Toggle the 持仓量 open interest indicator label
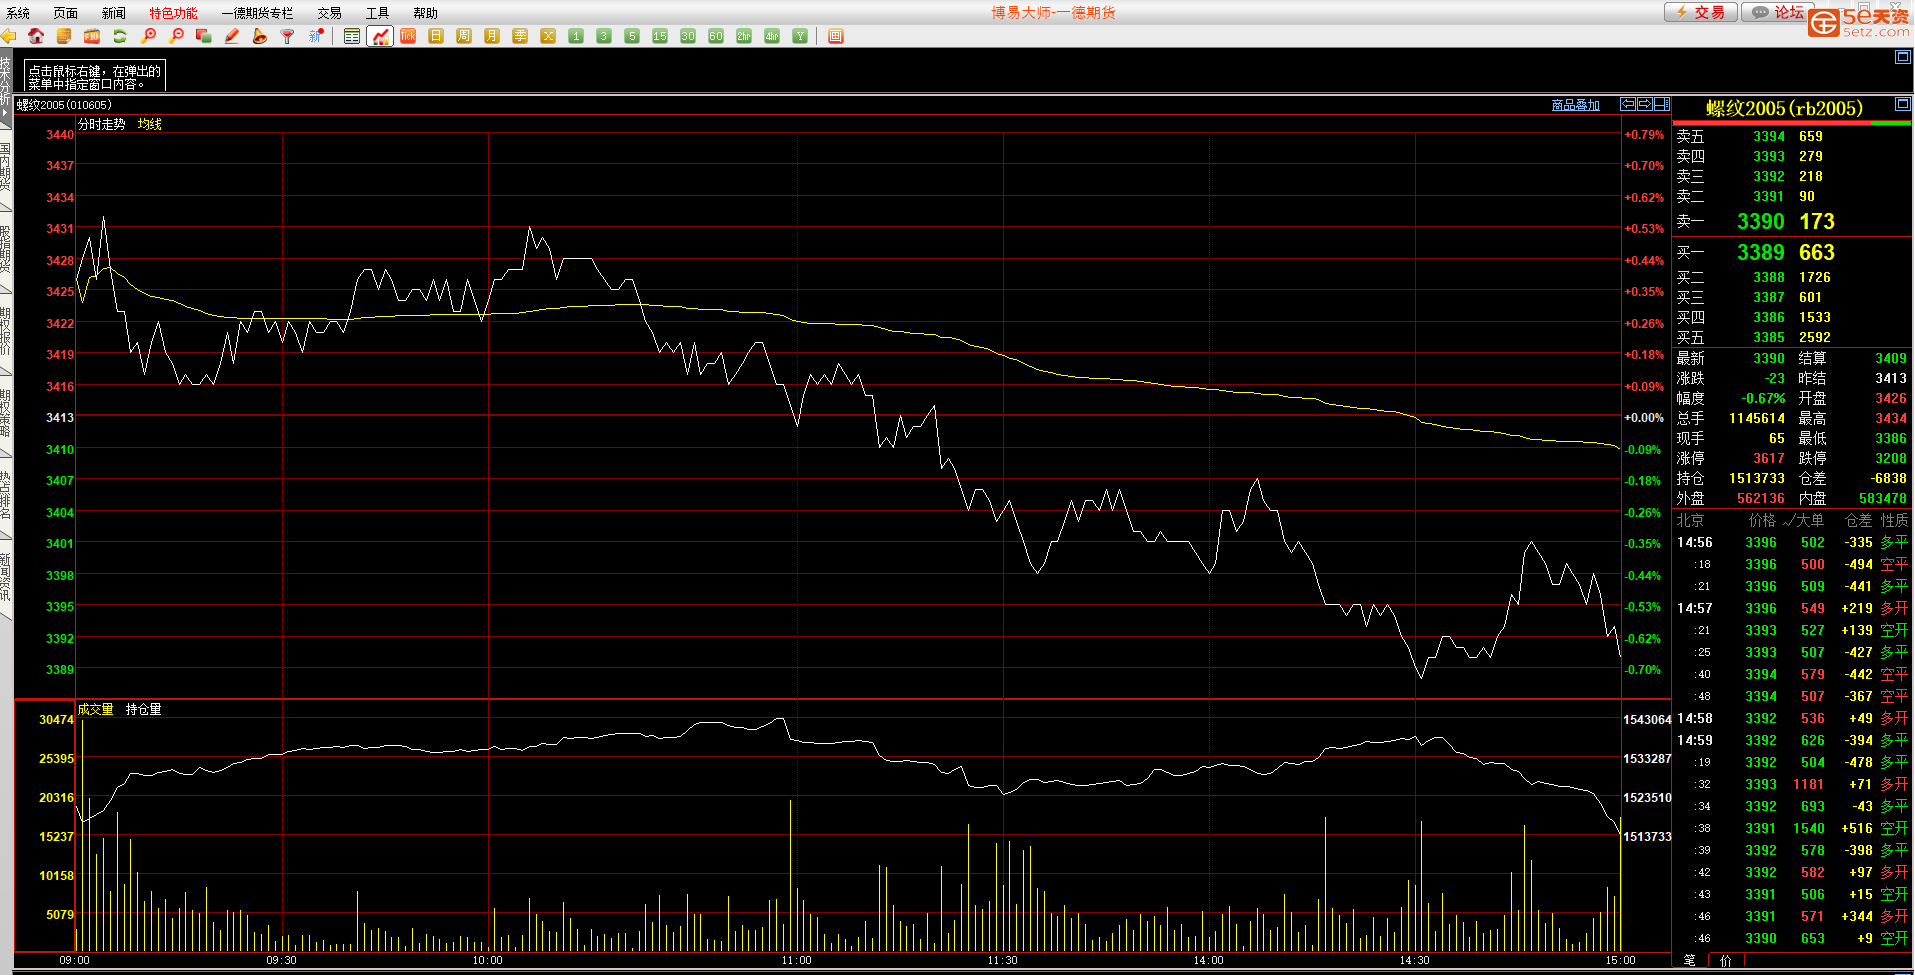This screenshot has width=1915, height=975. 143,709
